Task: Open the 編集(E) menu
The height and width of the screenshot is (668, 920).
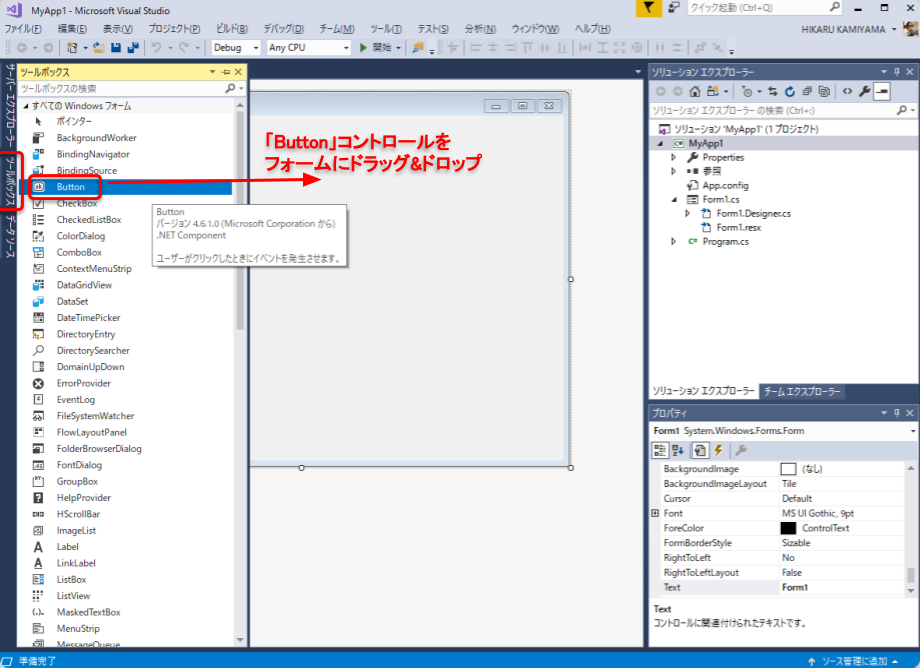Action: (x=72, y=29)
